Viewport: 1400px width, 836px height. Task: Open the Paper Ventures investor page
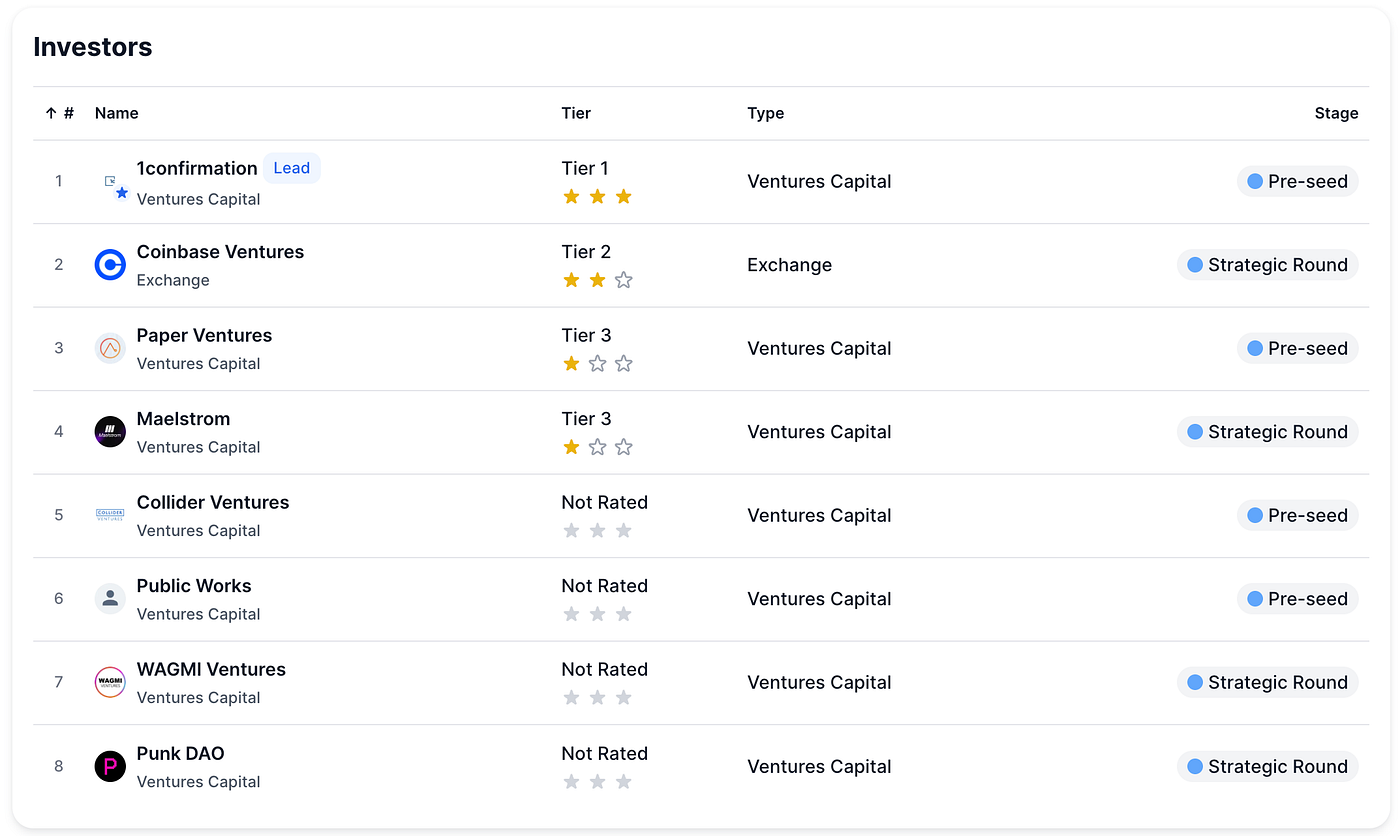pyautogui.click(x=204, y=335)
